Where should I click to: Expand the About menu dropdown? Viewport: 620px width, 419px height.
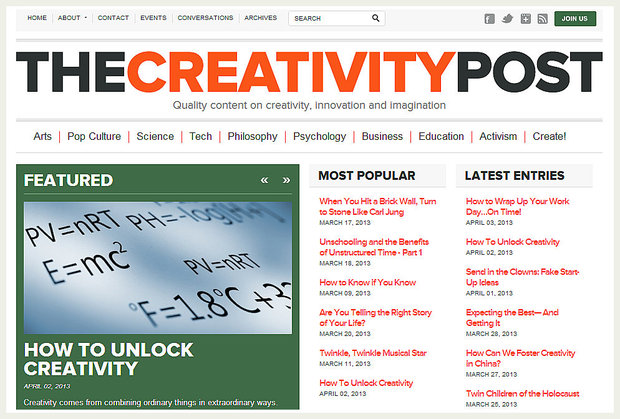point(71,18)
